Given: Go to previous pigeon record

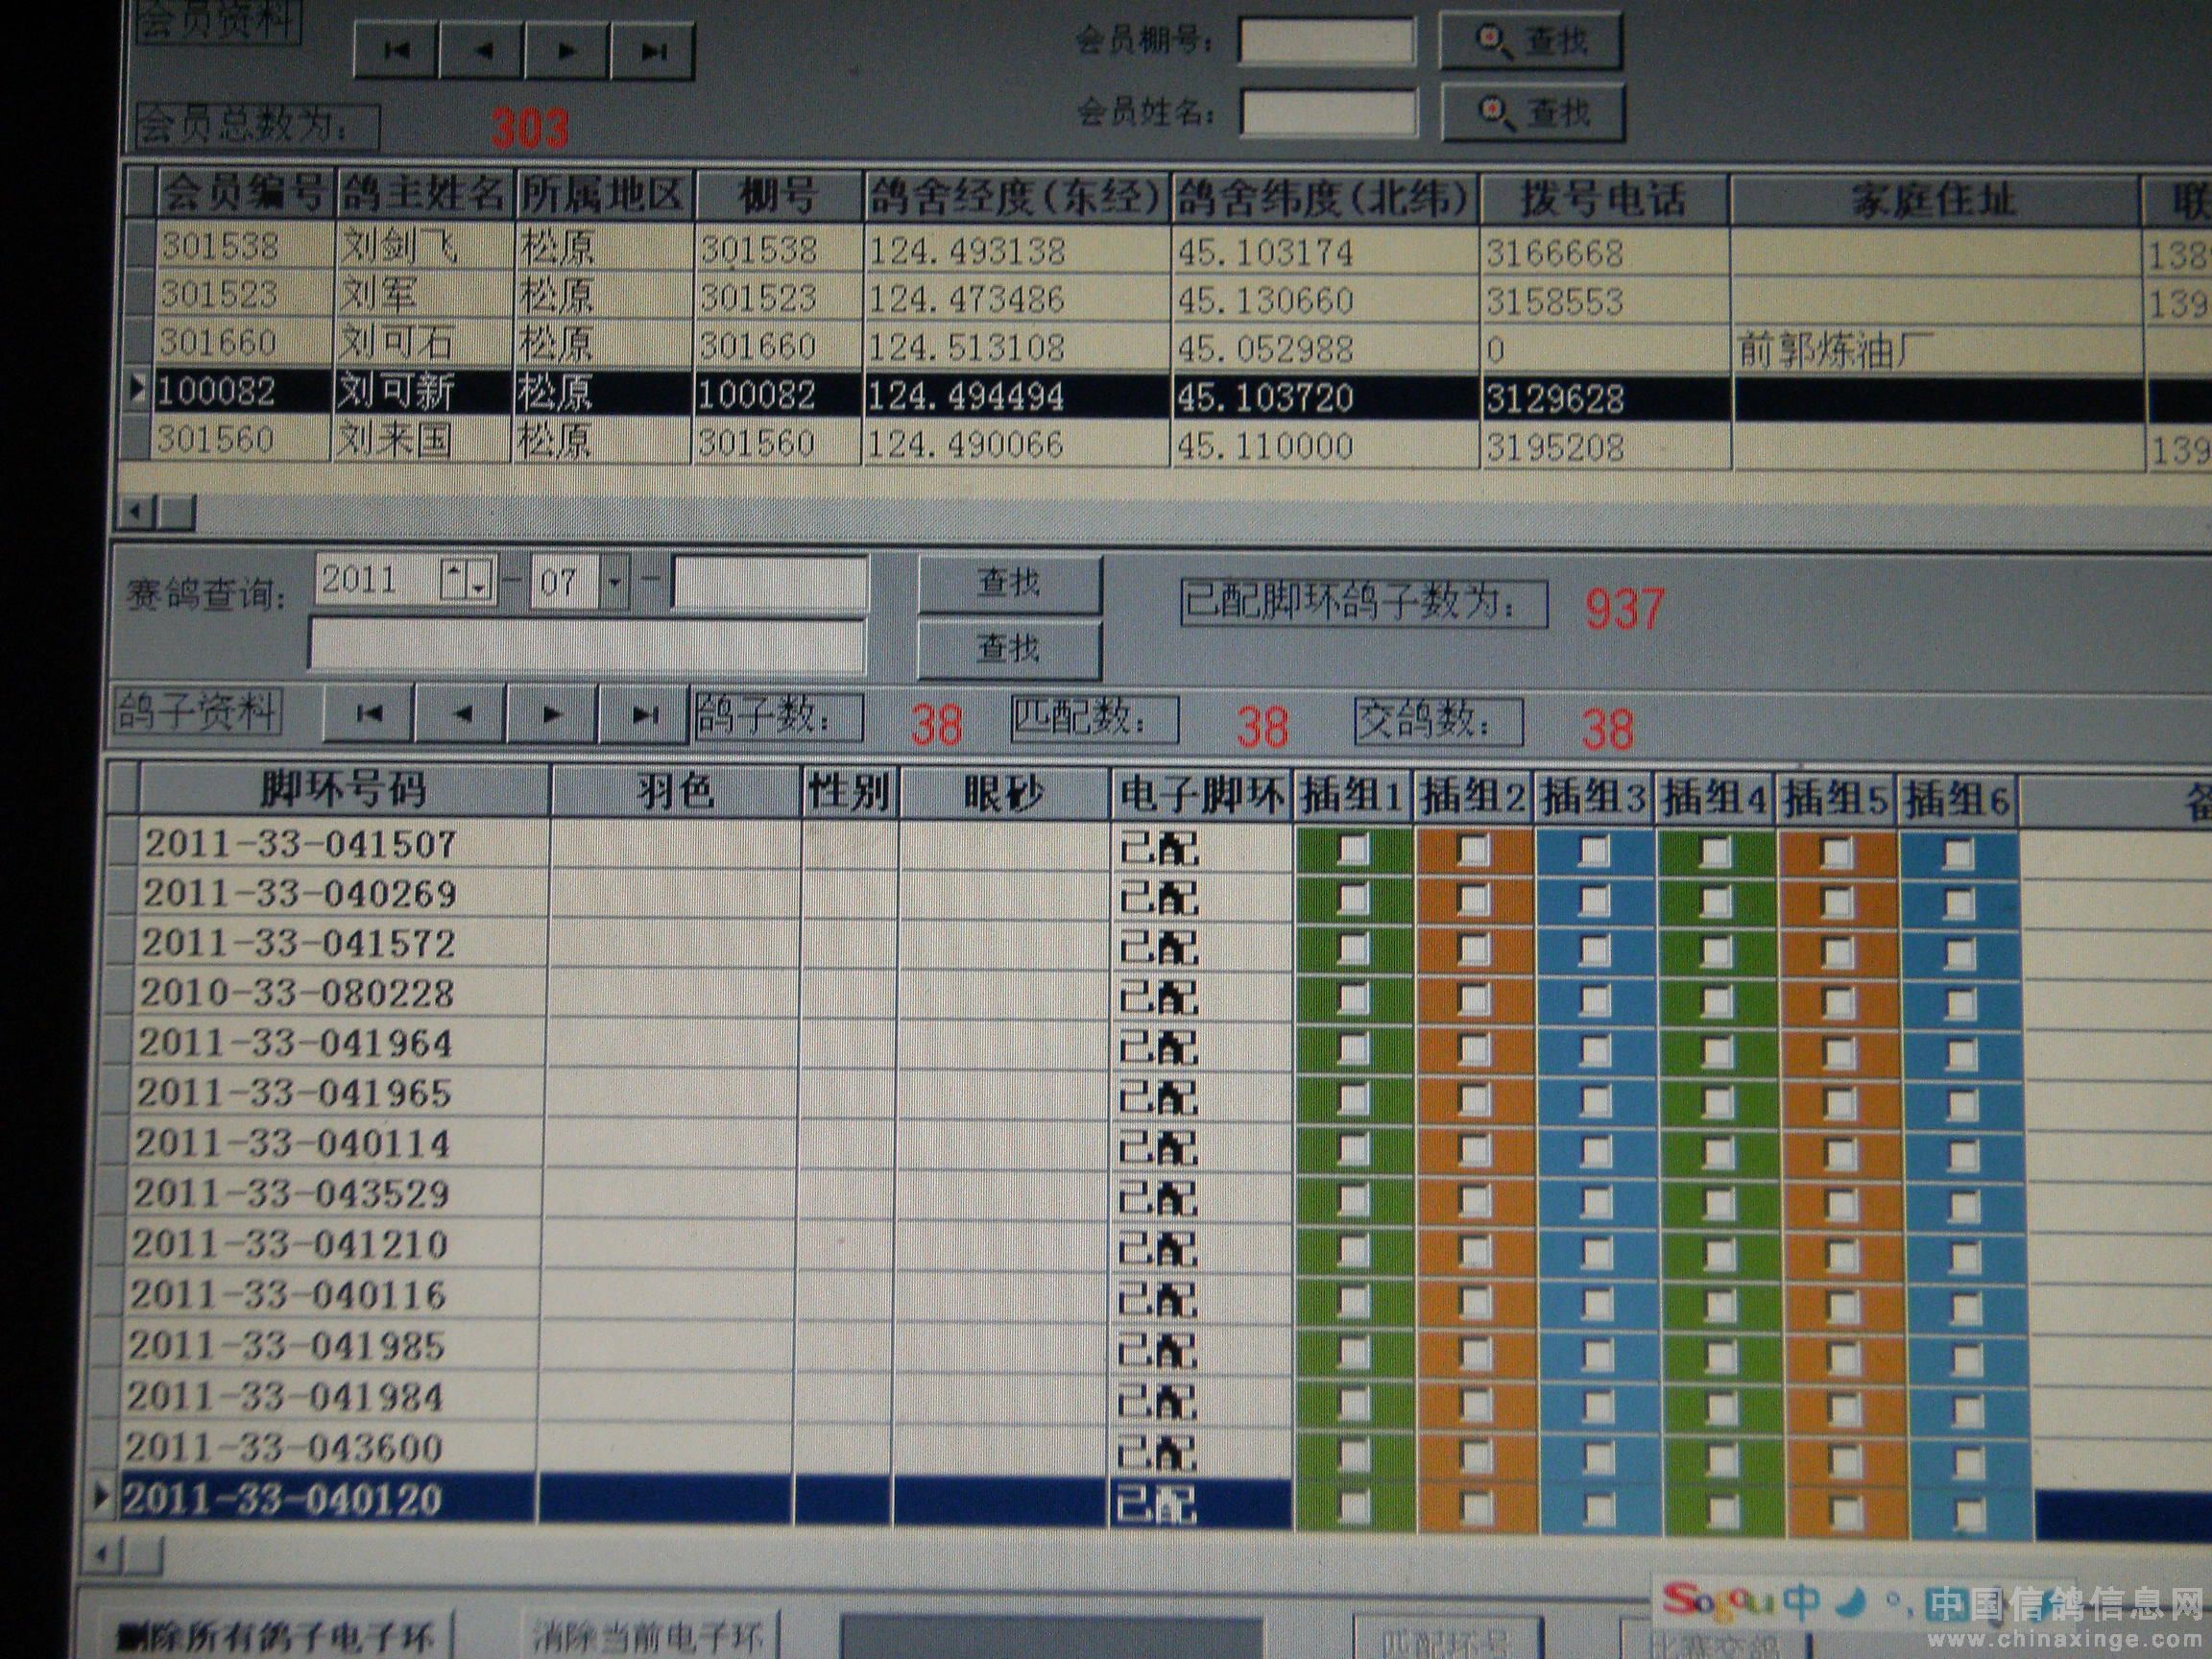Looking at the screenshot, I should click(461, 714).
